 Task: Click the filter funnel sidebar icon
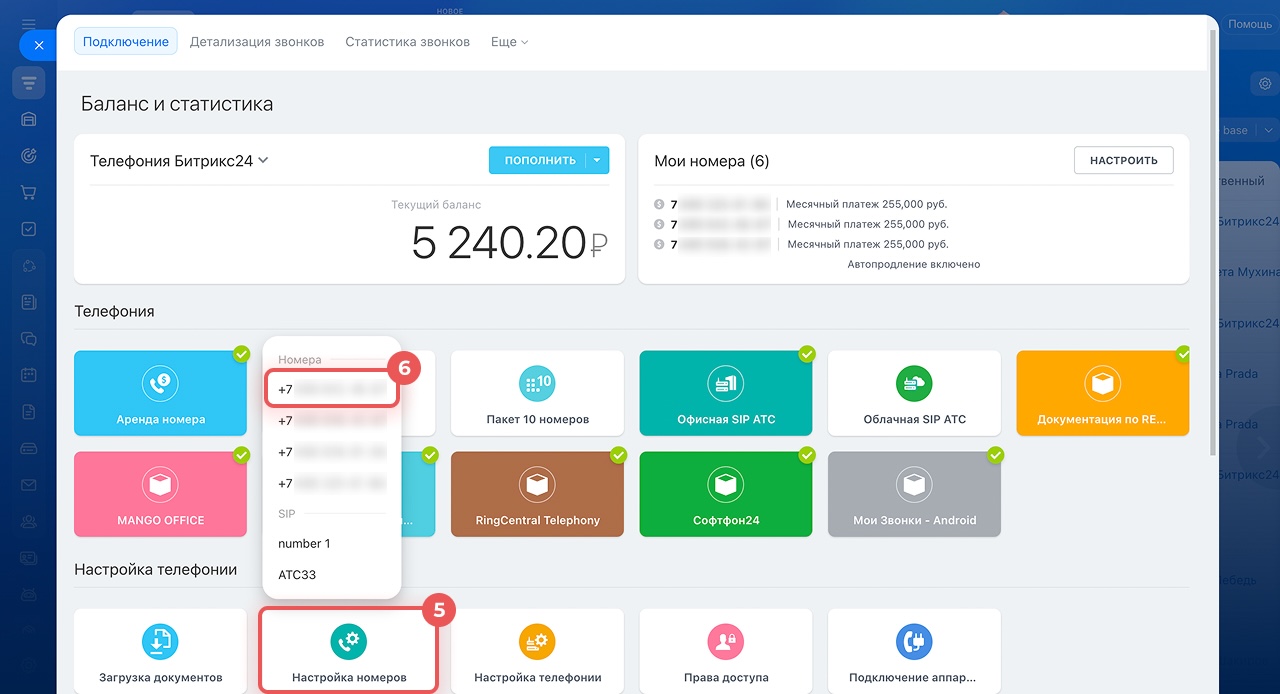28,82
